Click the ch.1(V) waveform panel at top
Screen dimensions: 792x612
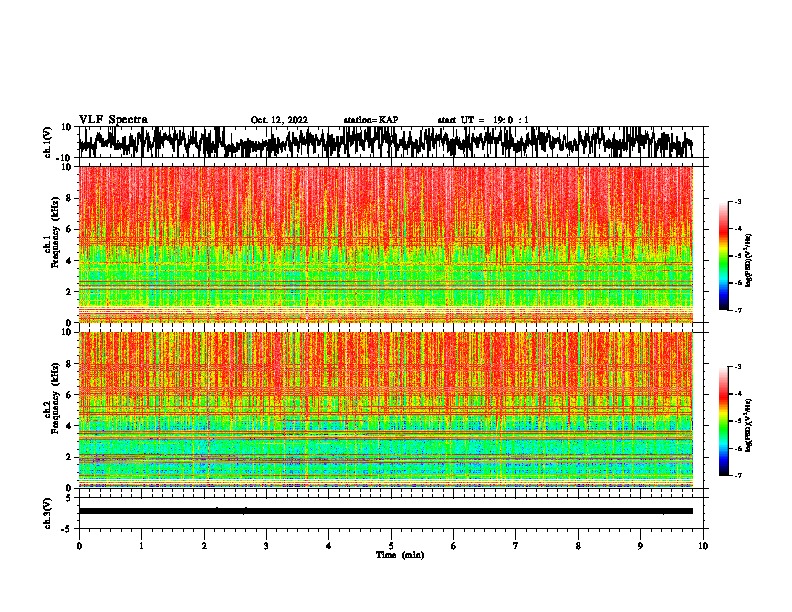[x=390, y=142]
